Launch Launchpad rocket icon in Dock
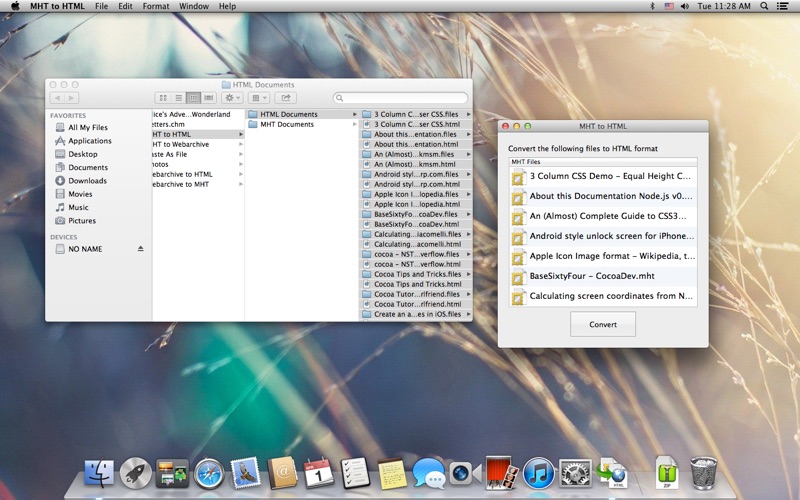The image size is (800, 500). [x=136, y=473]
